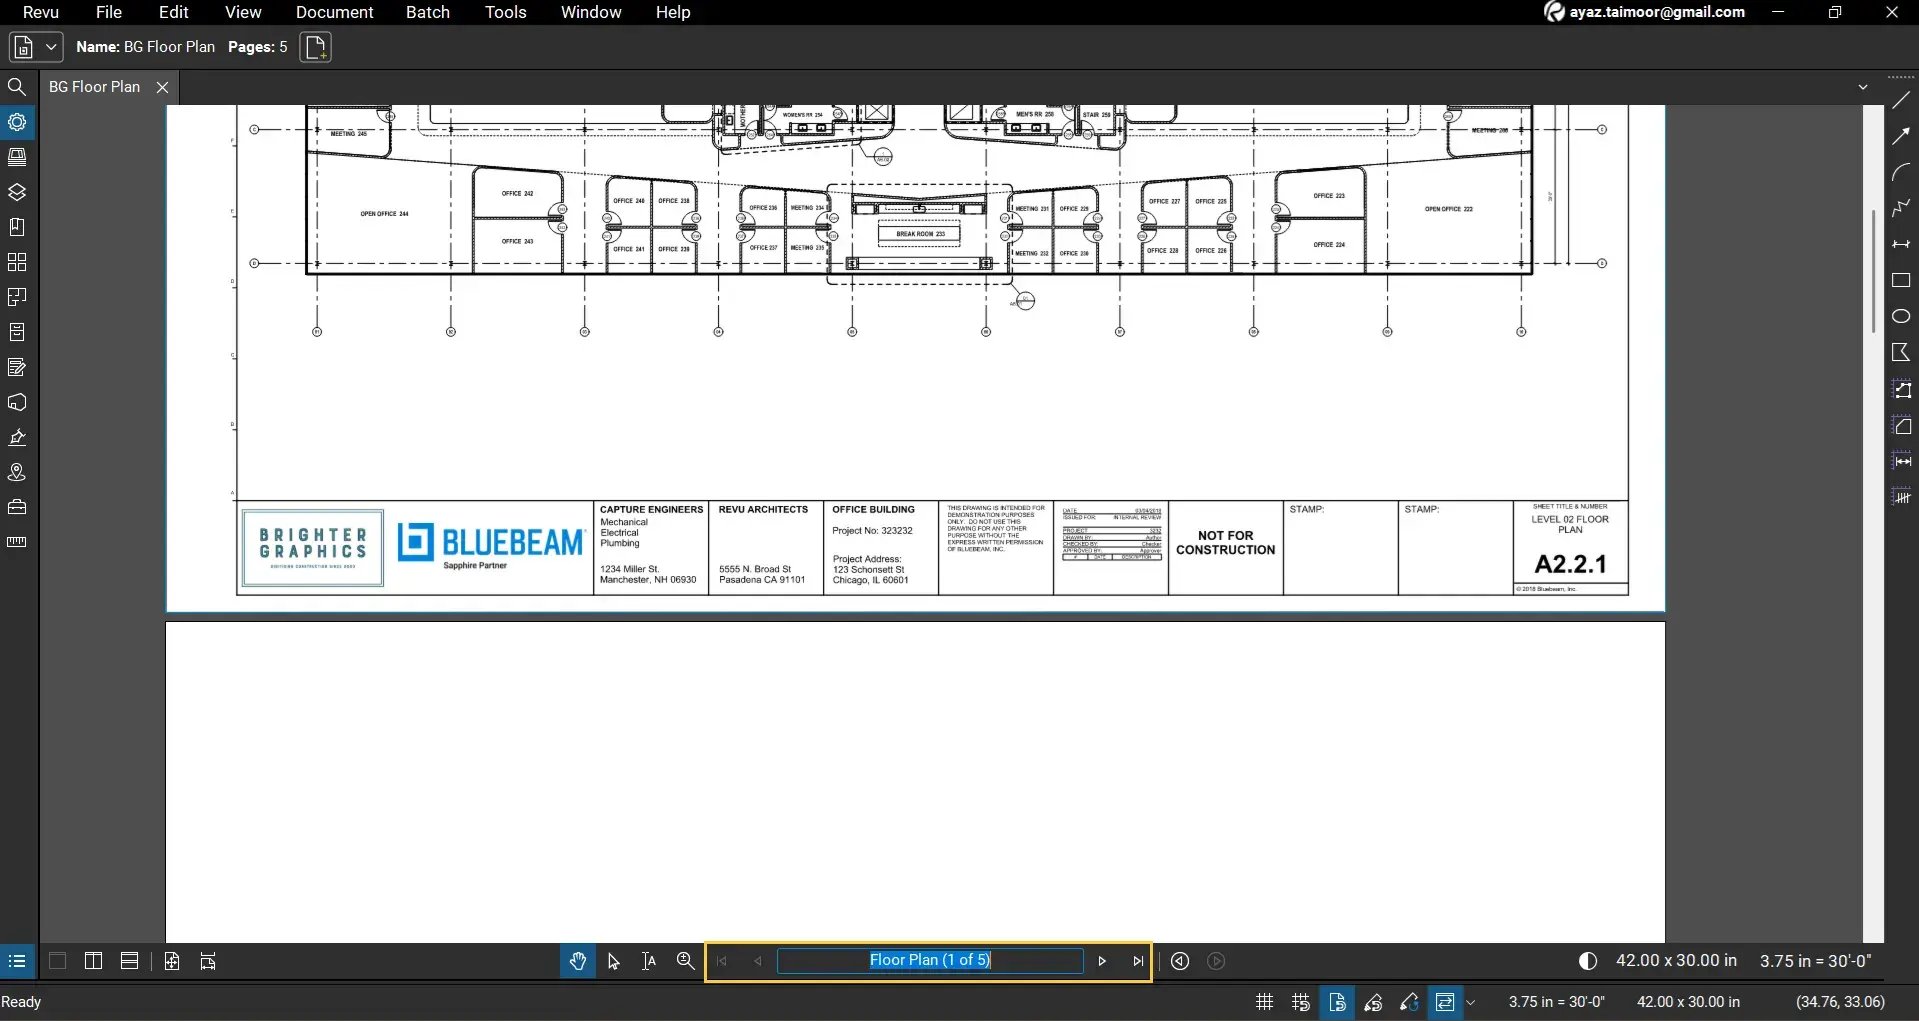Select the BG Floor Plan tab
This screenshot has width=1919, height=1021.
tap(95, 86)
